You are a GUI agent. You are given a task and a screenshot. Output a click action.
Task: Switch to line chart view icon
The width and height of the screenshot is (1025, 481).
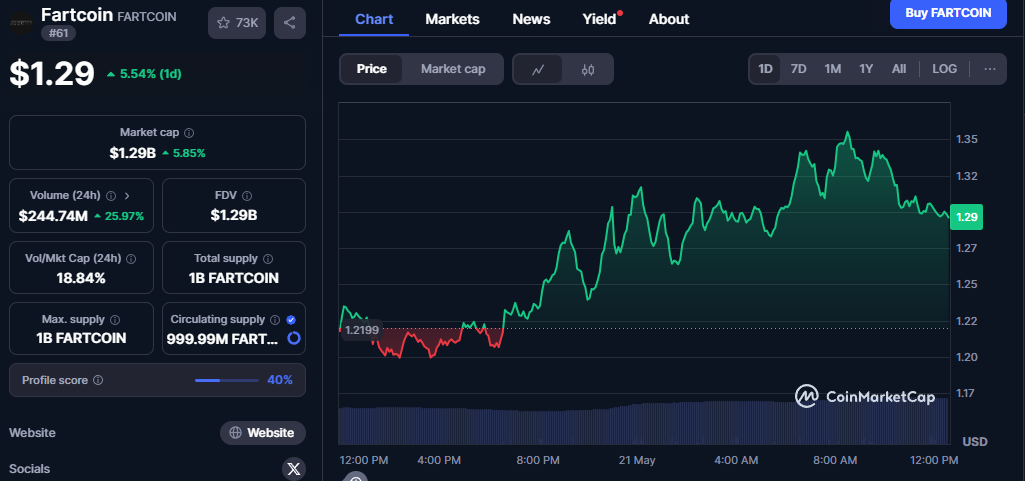[537, 69]
